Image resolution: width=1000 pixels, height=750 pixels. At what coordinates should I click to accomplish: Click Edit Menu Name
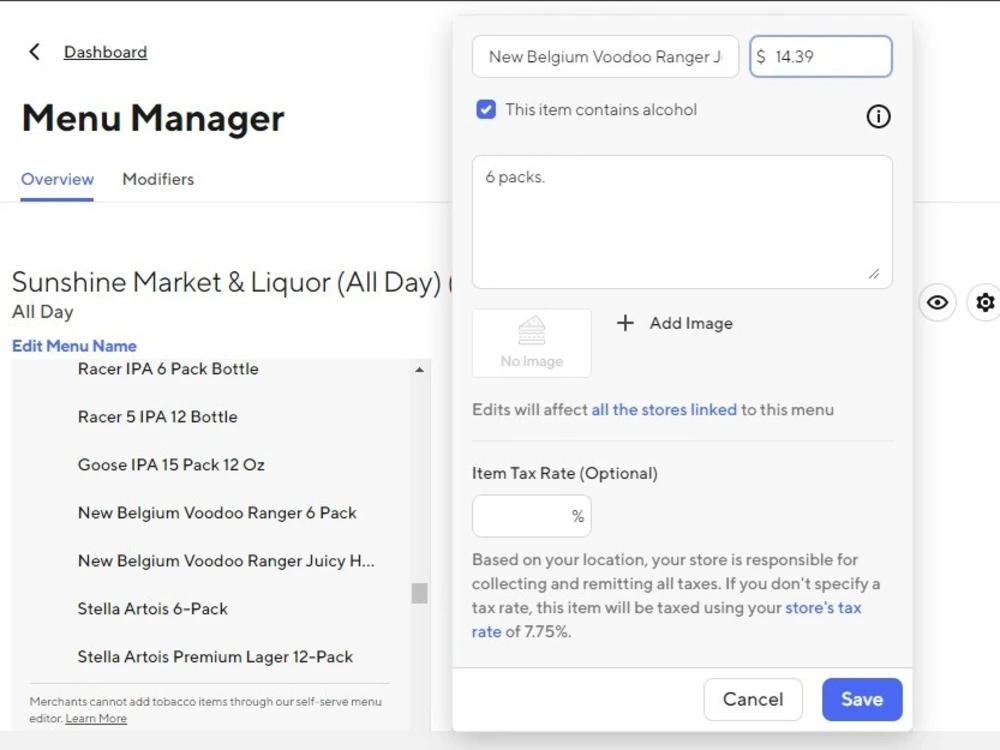(x=75, y=346)
